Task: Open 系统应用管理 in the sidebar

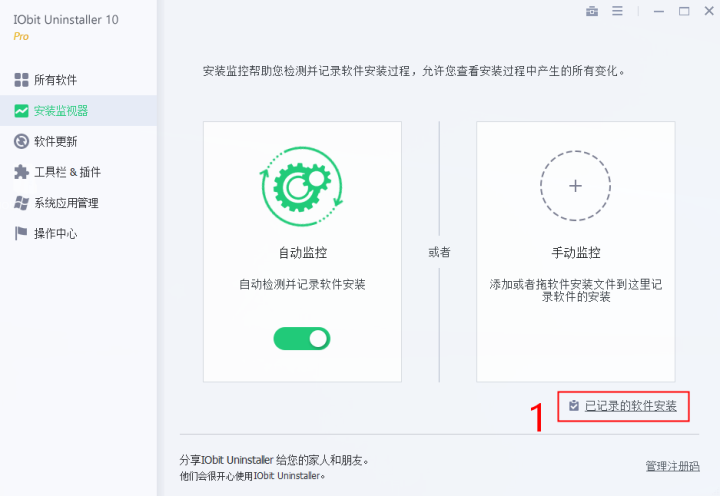Action: (78, 203)
